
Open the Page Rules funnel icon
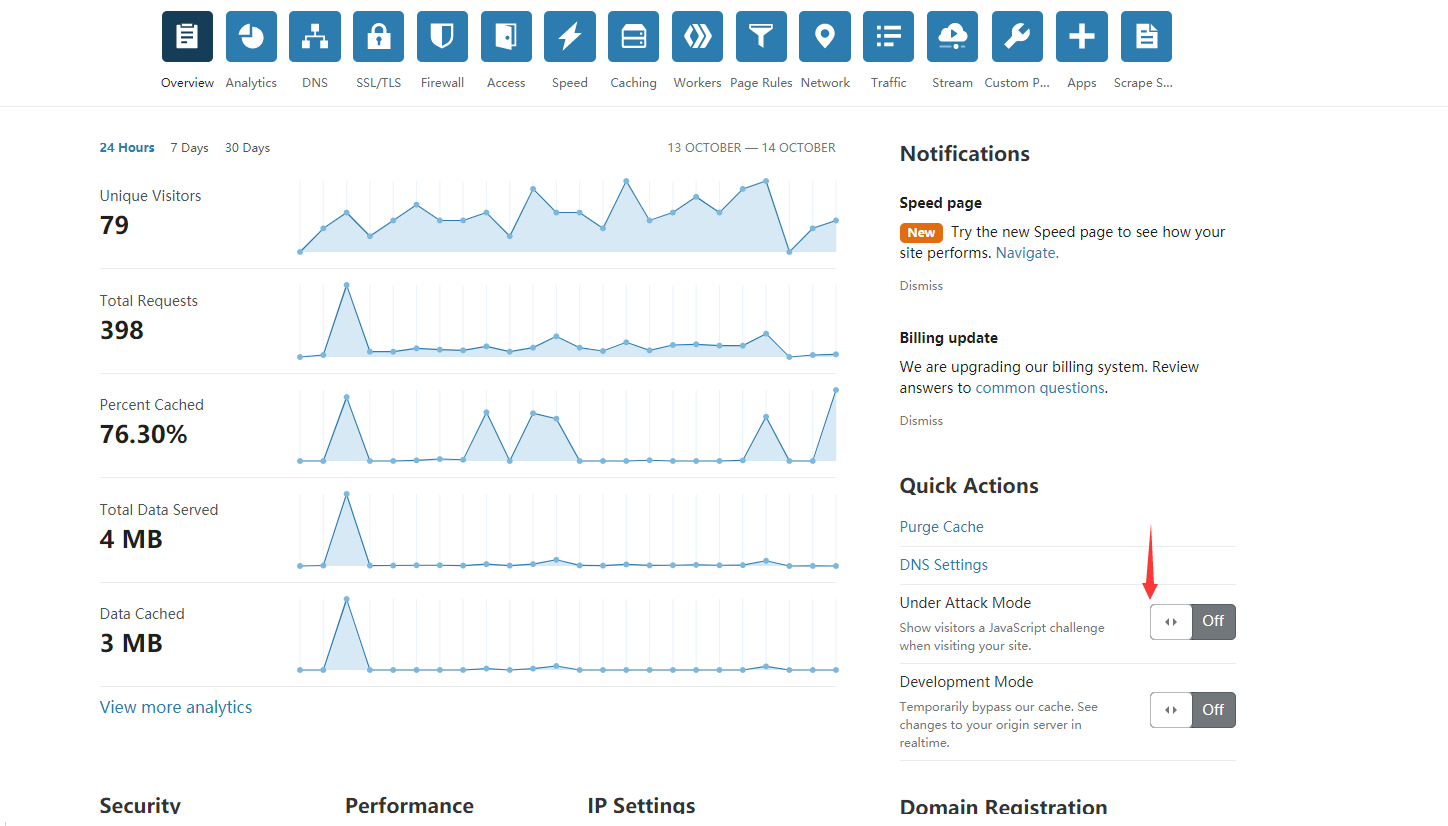click(761, 37)
